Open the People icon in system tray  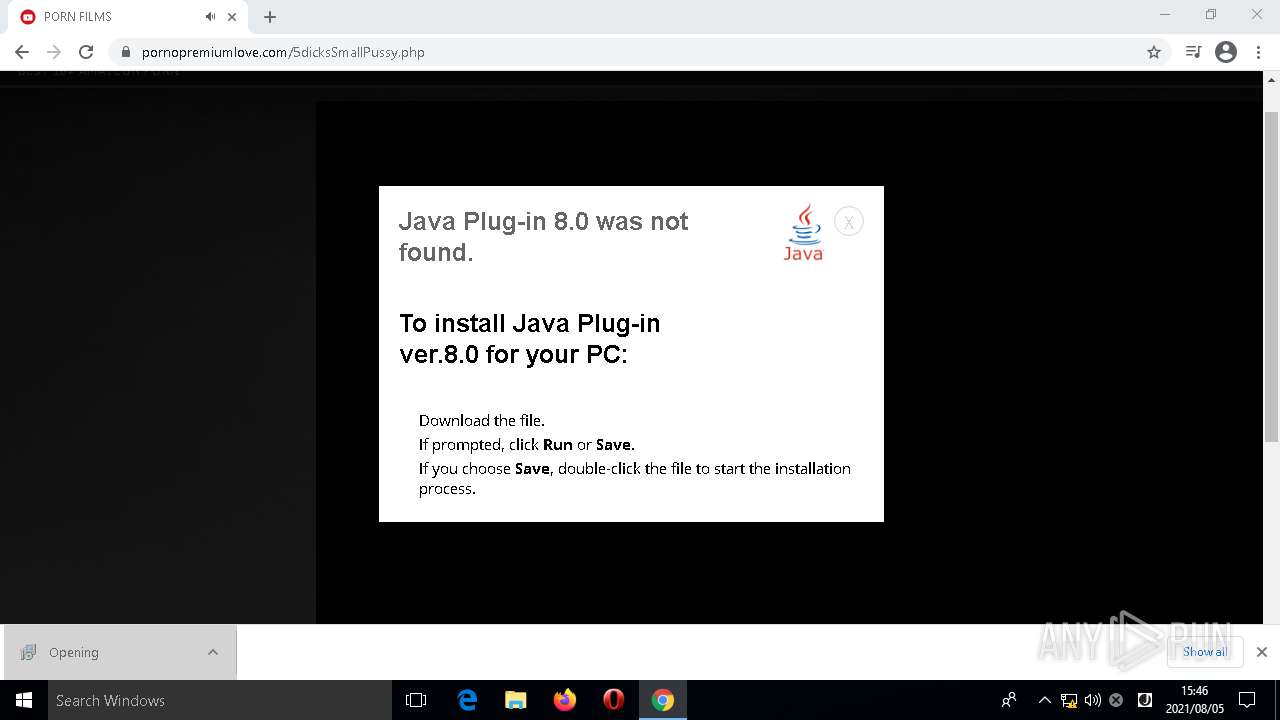(x=1009, y=700)
